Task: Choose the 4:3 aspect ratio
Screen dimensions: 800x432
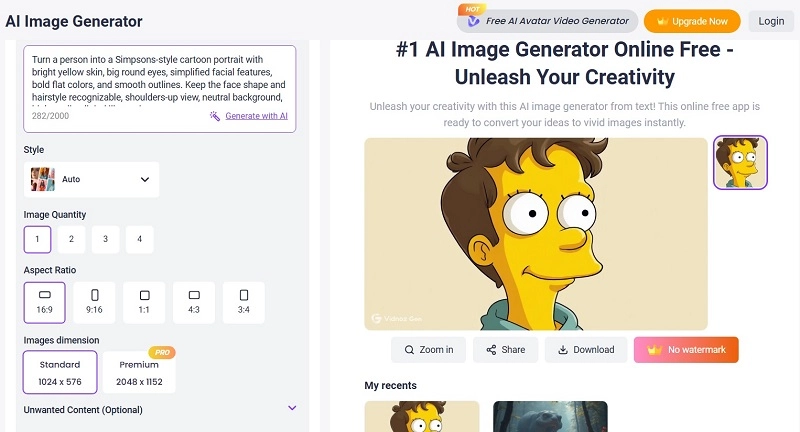Action: [x=194, y=302]
